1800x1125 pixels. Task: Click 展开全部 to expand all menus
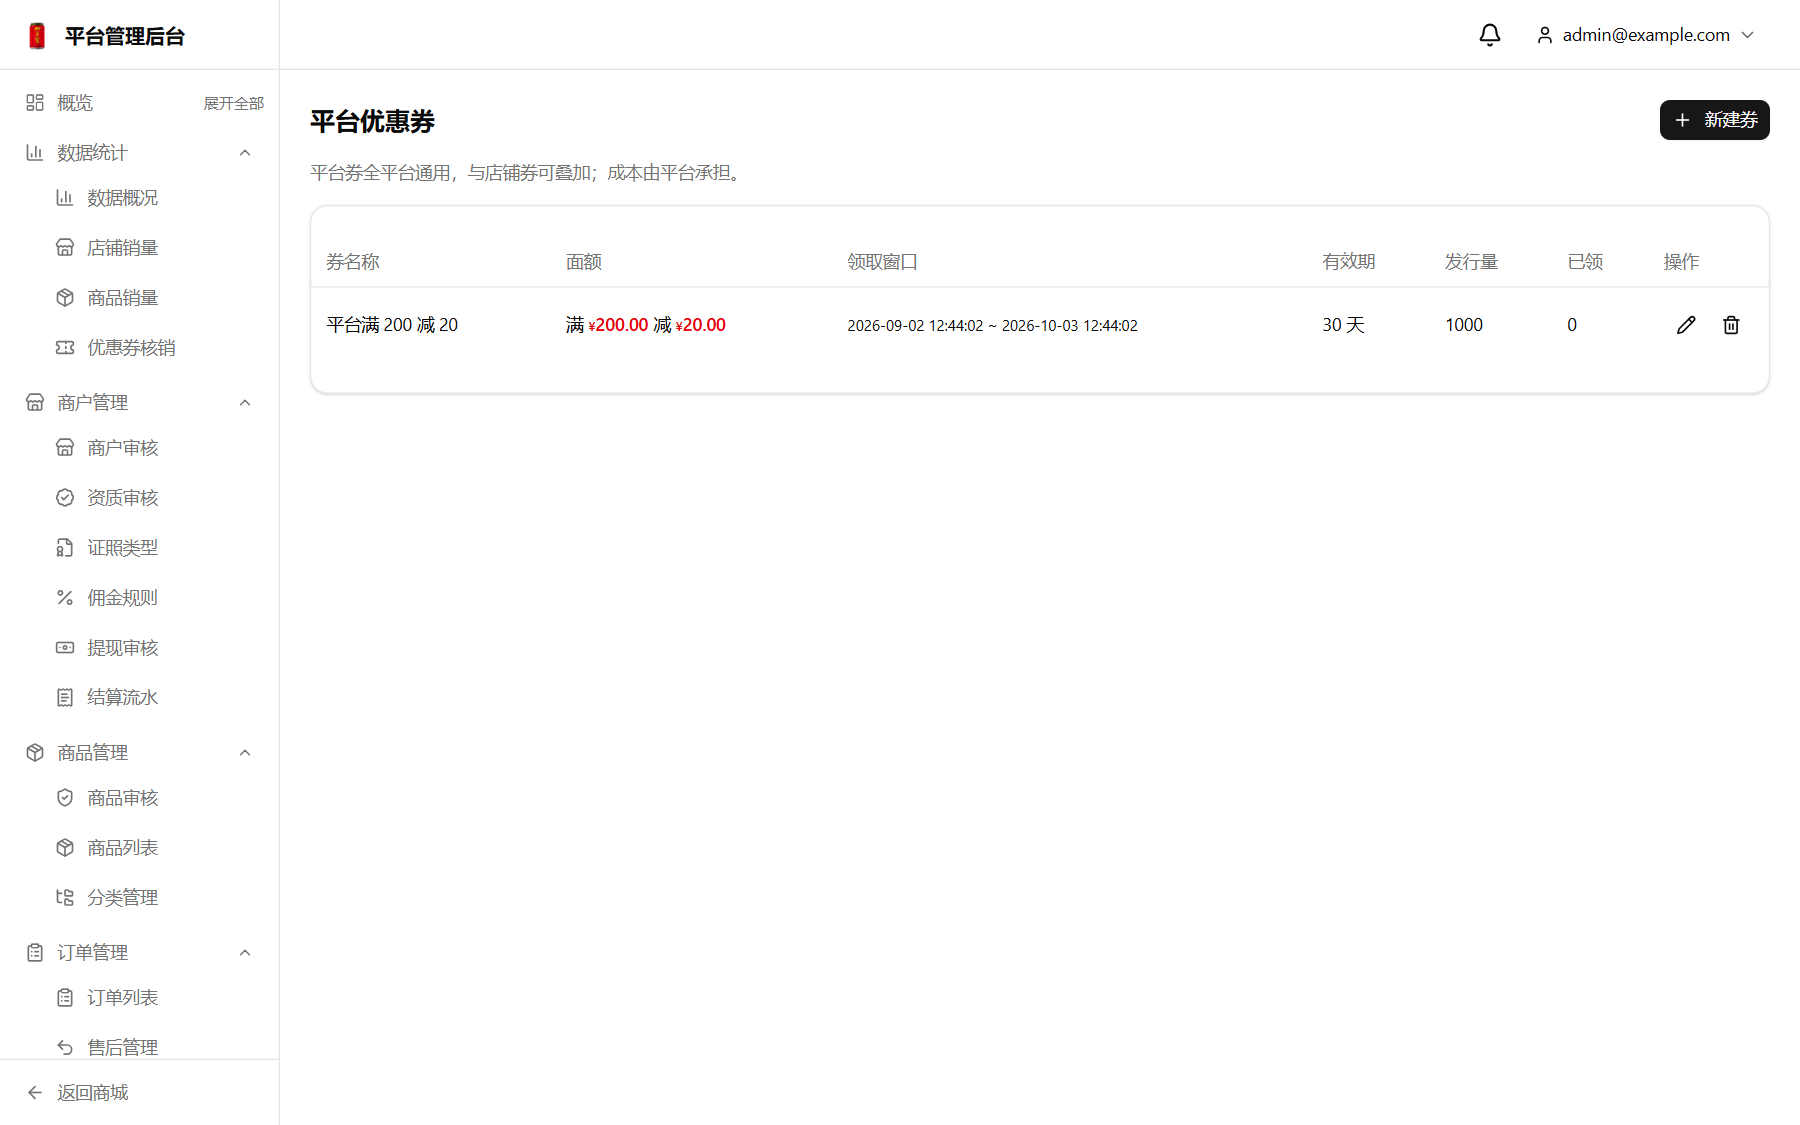tap(234, 103)
